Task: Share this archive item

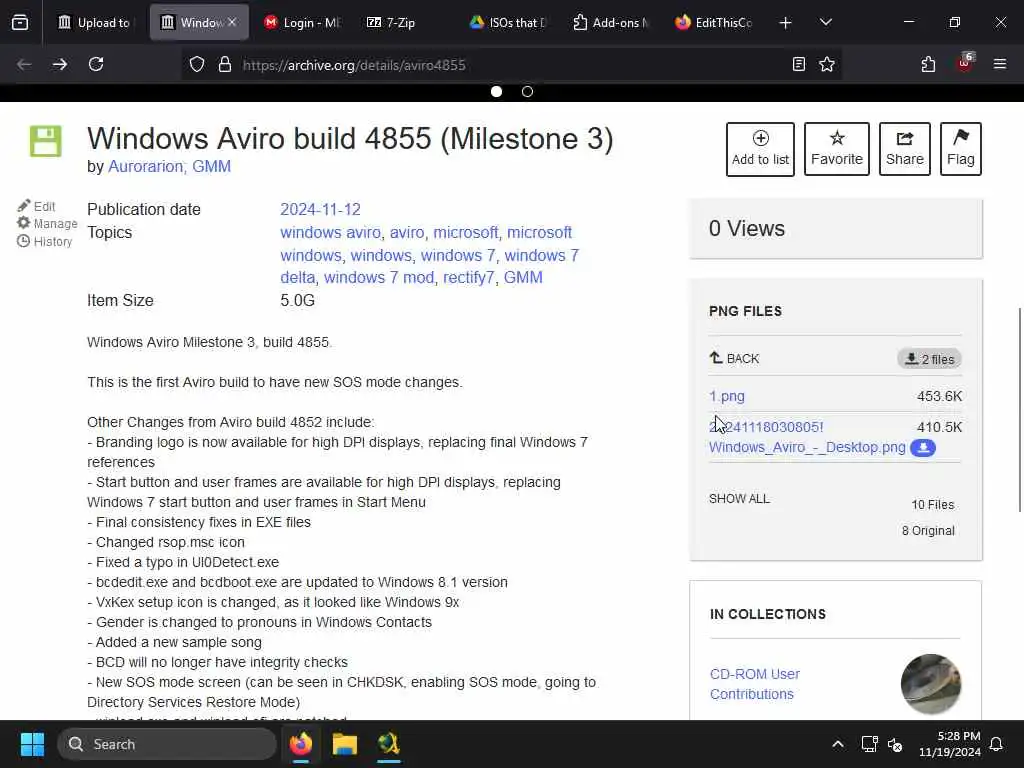Action: tap(904, 149)
